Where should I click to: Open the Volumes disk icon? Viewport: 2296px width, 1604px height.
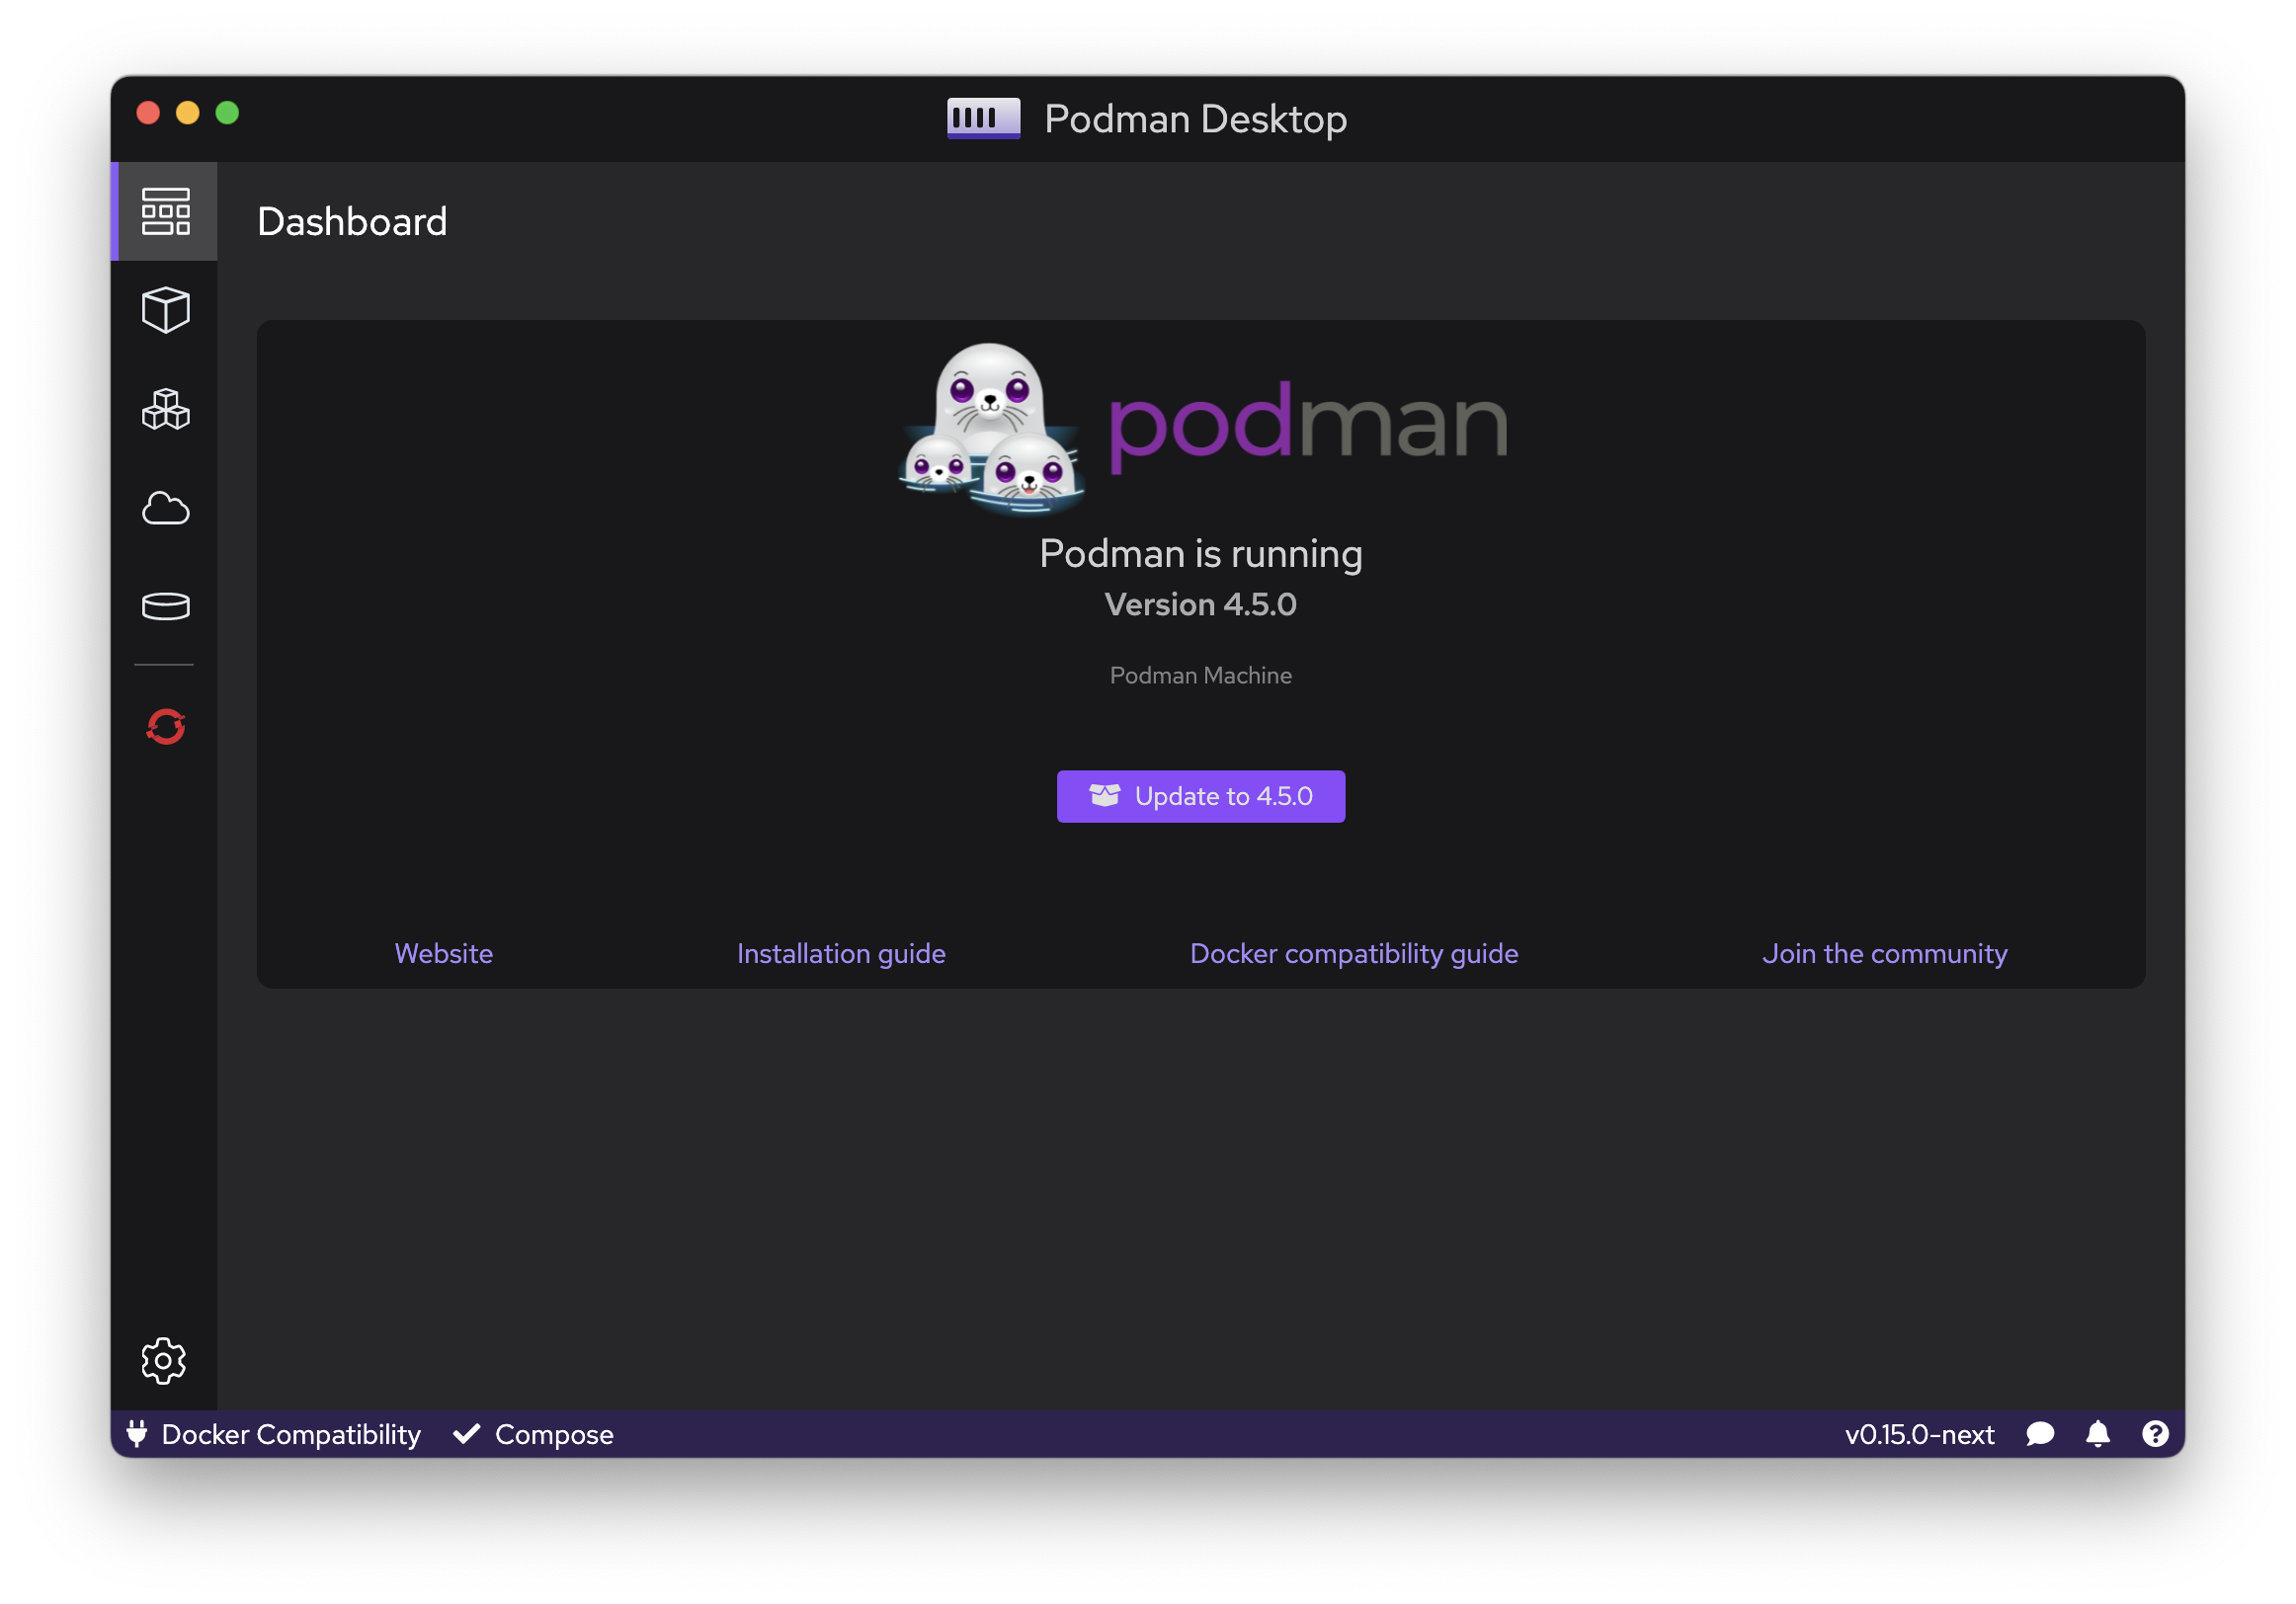[165, 606]
